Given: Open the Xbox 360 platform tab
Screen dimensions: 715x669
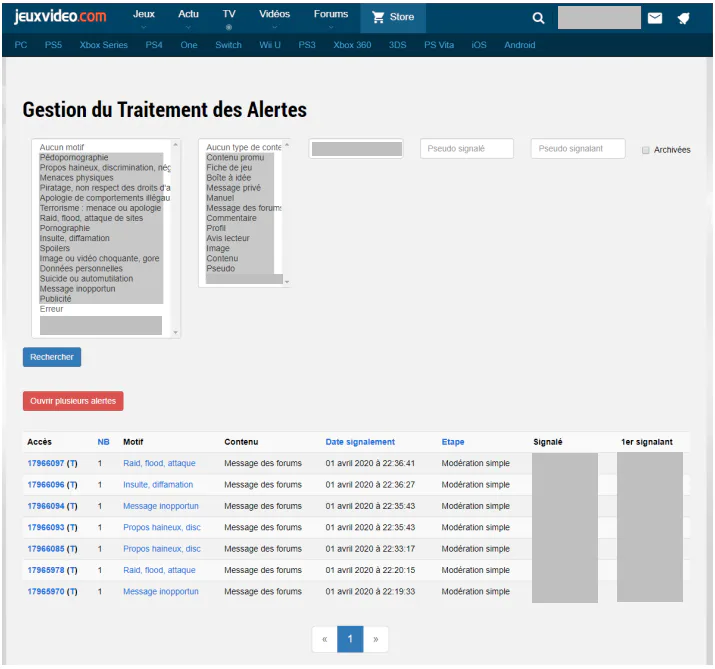Looking at the screenshot, I should point(352,45).
